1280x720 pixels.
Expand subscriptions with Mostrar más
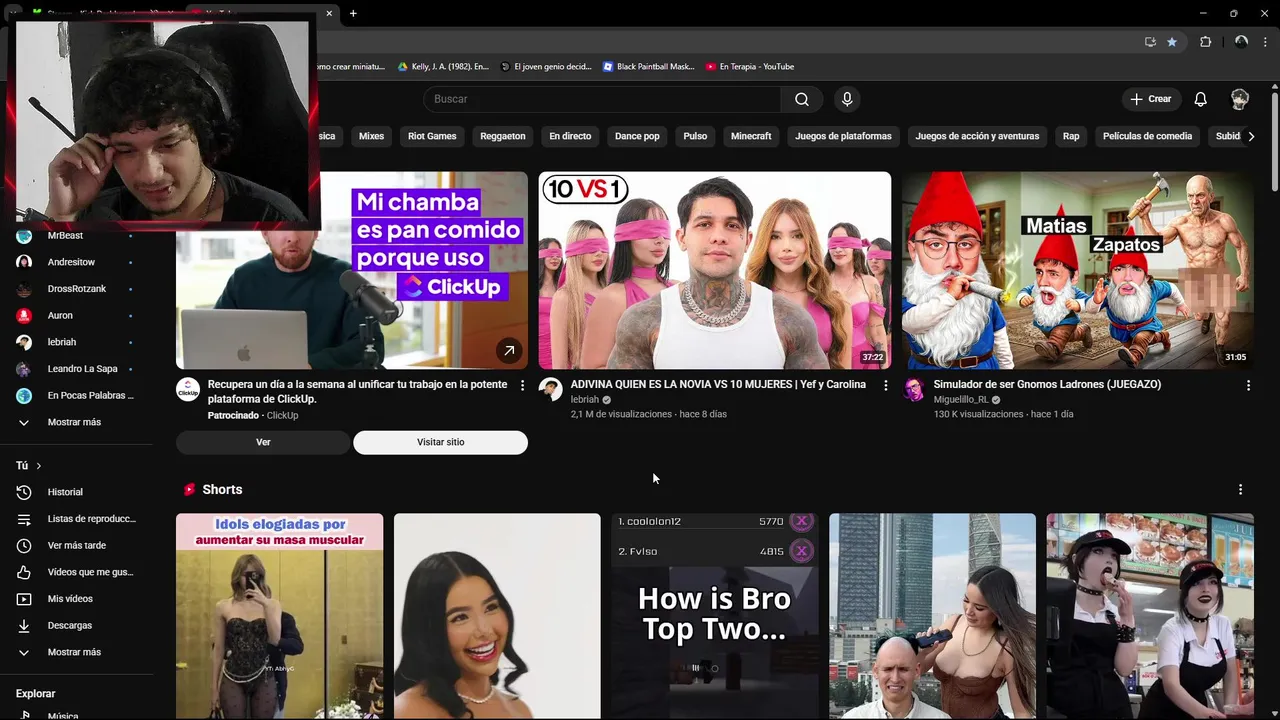click(x=76, y=422)
